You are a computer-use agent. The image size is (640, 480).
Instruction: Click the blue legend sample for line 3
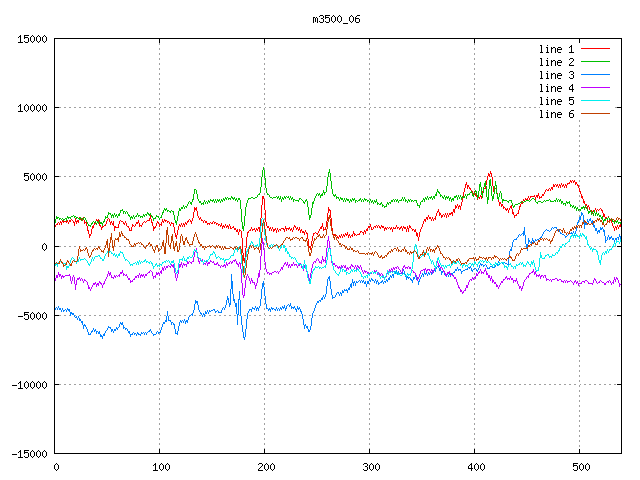(595, 75)
